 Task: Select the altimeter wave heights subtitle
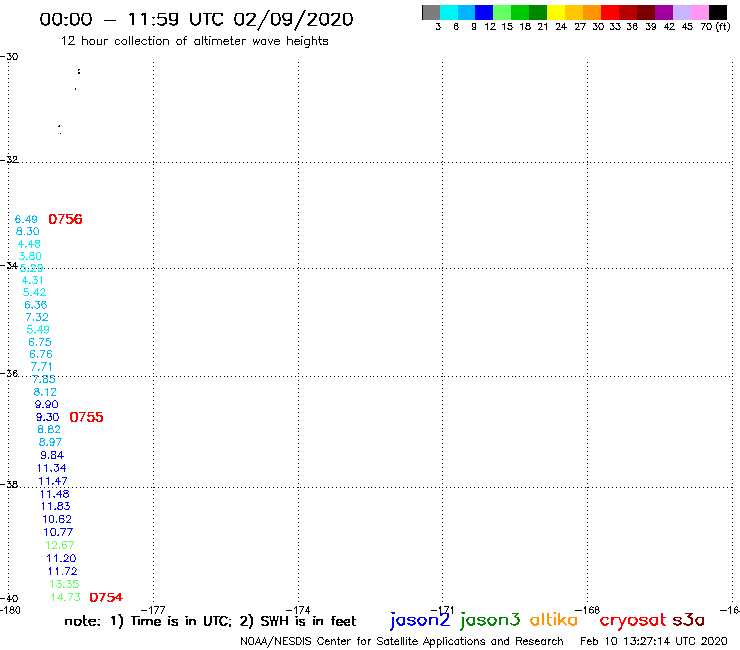pos(194,41)
